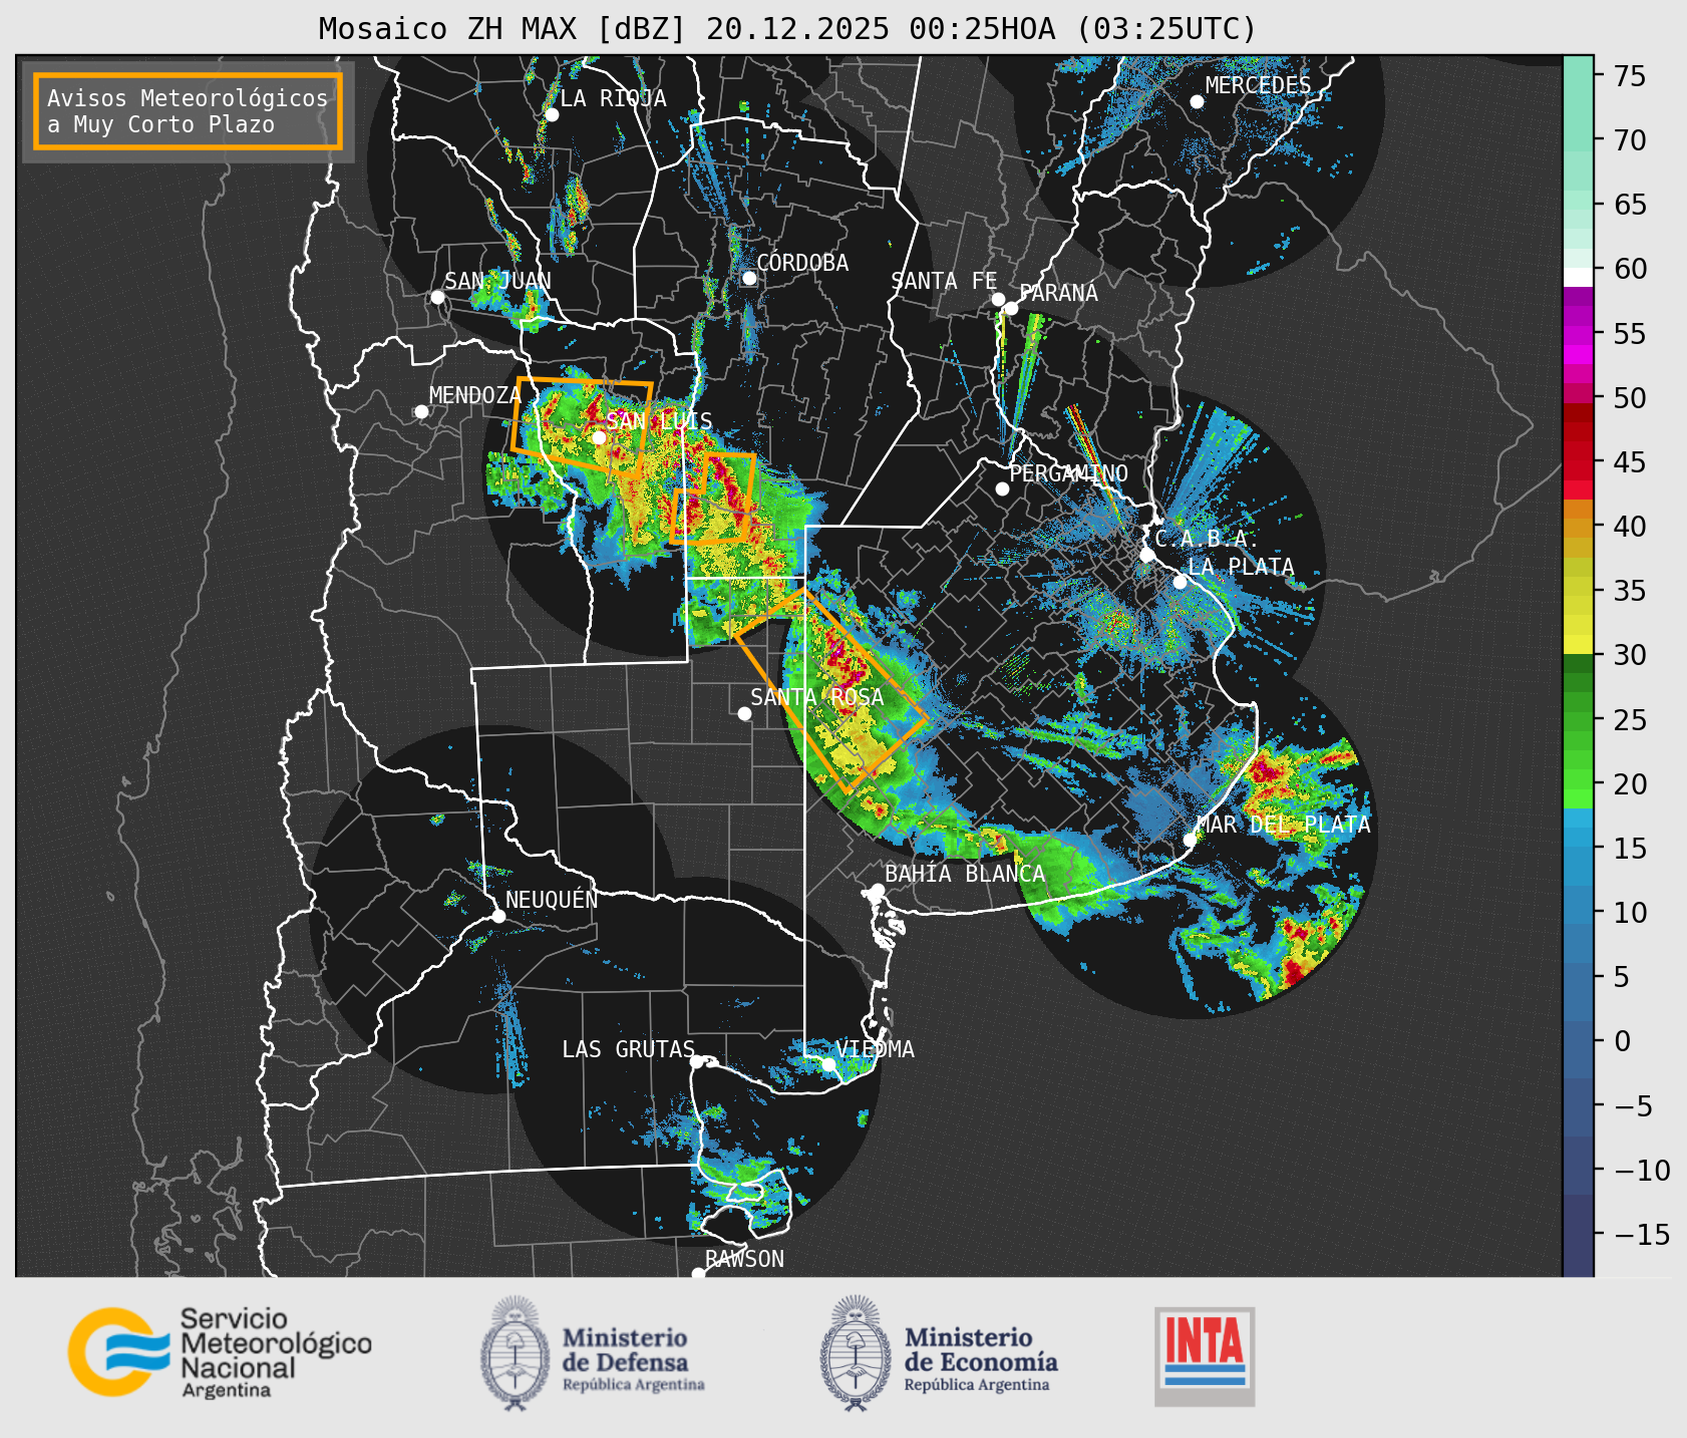Select the La Rioja city marker dot

click(552, 115)
